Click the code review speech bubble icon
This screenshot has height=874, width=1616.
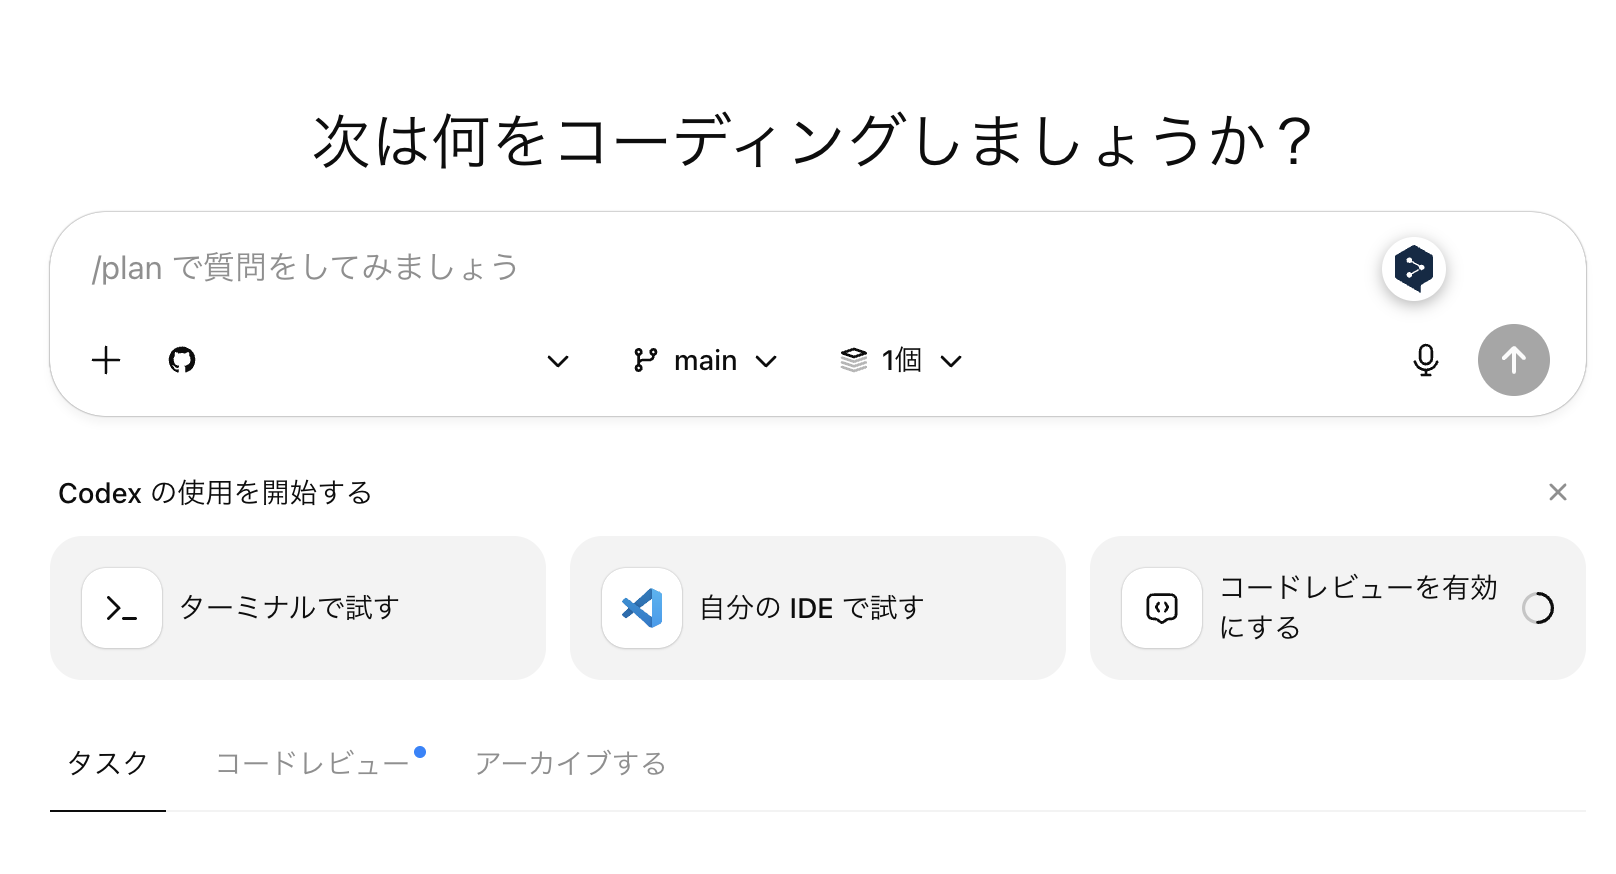(x=1160, y=607)
